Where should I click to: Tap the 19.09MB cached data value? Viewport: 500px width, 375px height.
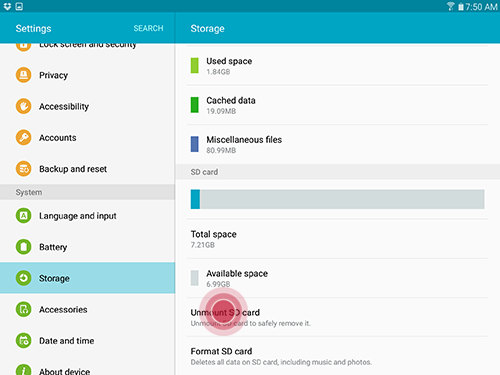click(x=221, y=111)
